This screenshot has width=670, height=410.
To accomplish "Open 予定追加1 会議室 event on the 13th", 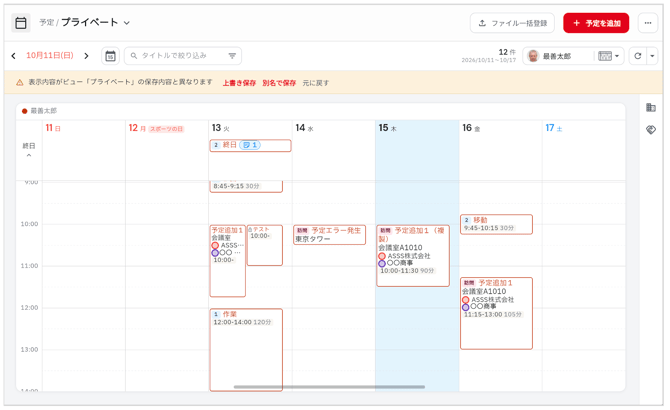I will (x=227, y=261).
